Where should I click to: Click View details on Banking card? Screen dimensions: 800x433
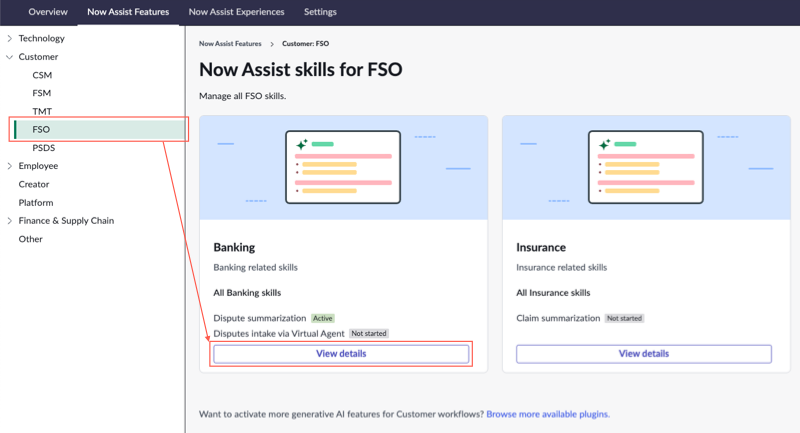[341, 354]
